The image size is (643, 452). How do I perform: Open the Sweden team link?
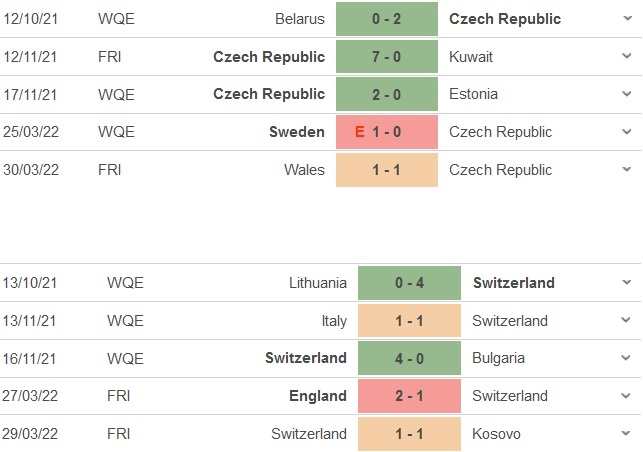[297, 132]
